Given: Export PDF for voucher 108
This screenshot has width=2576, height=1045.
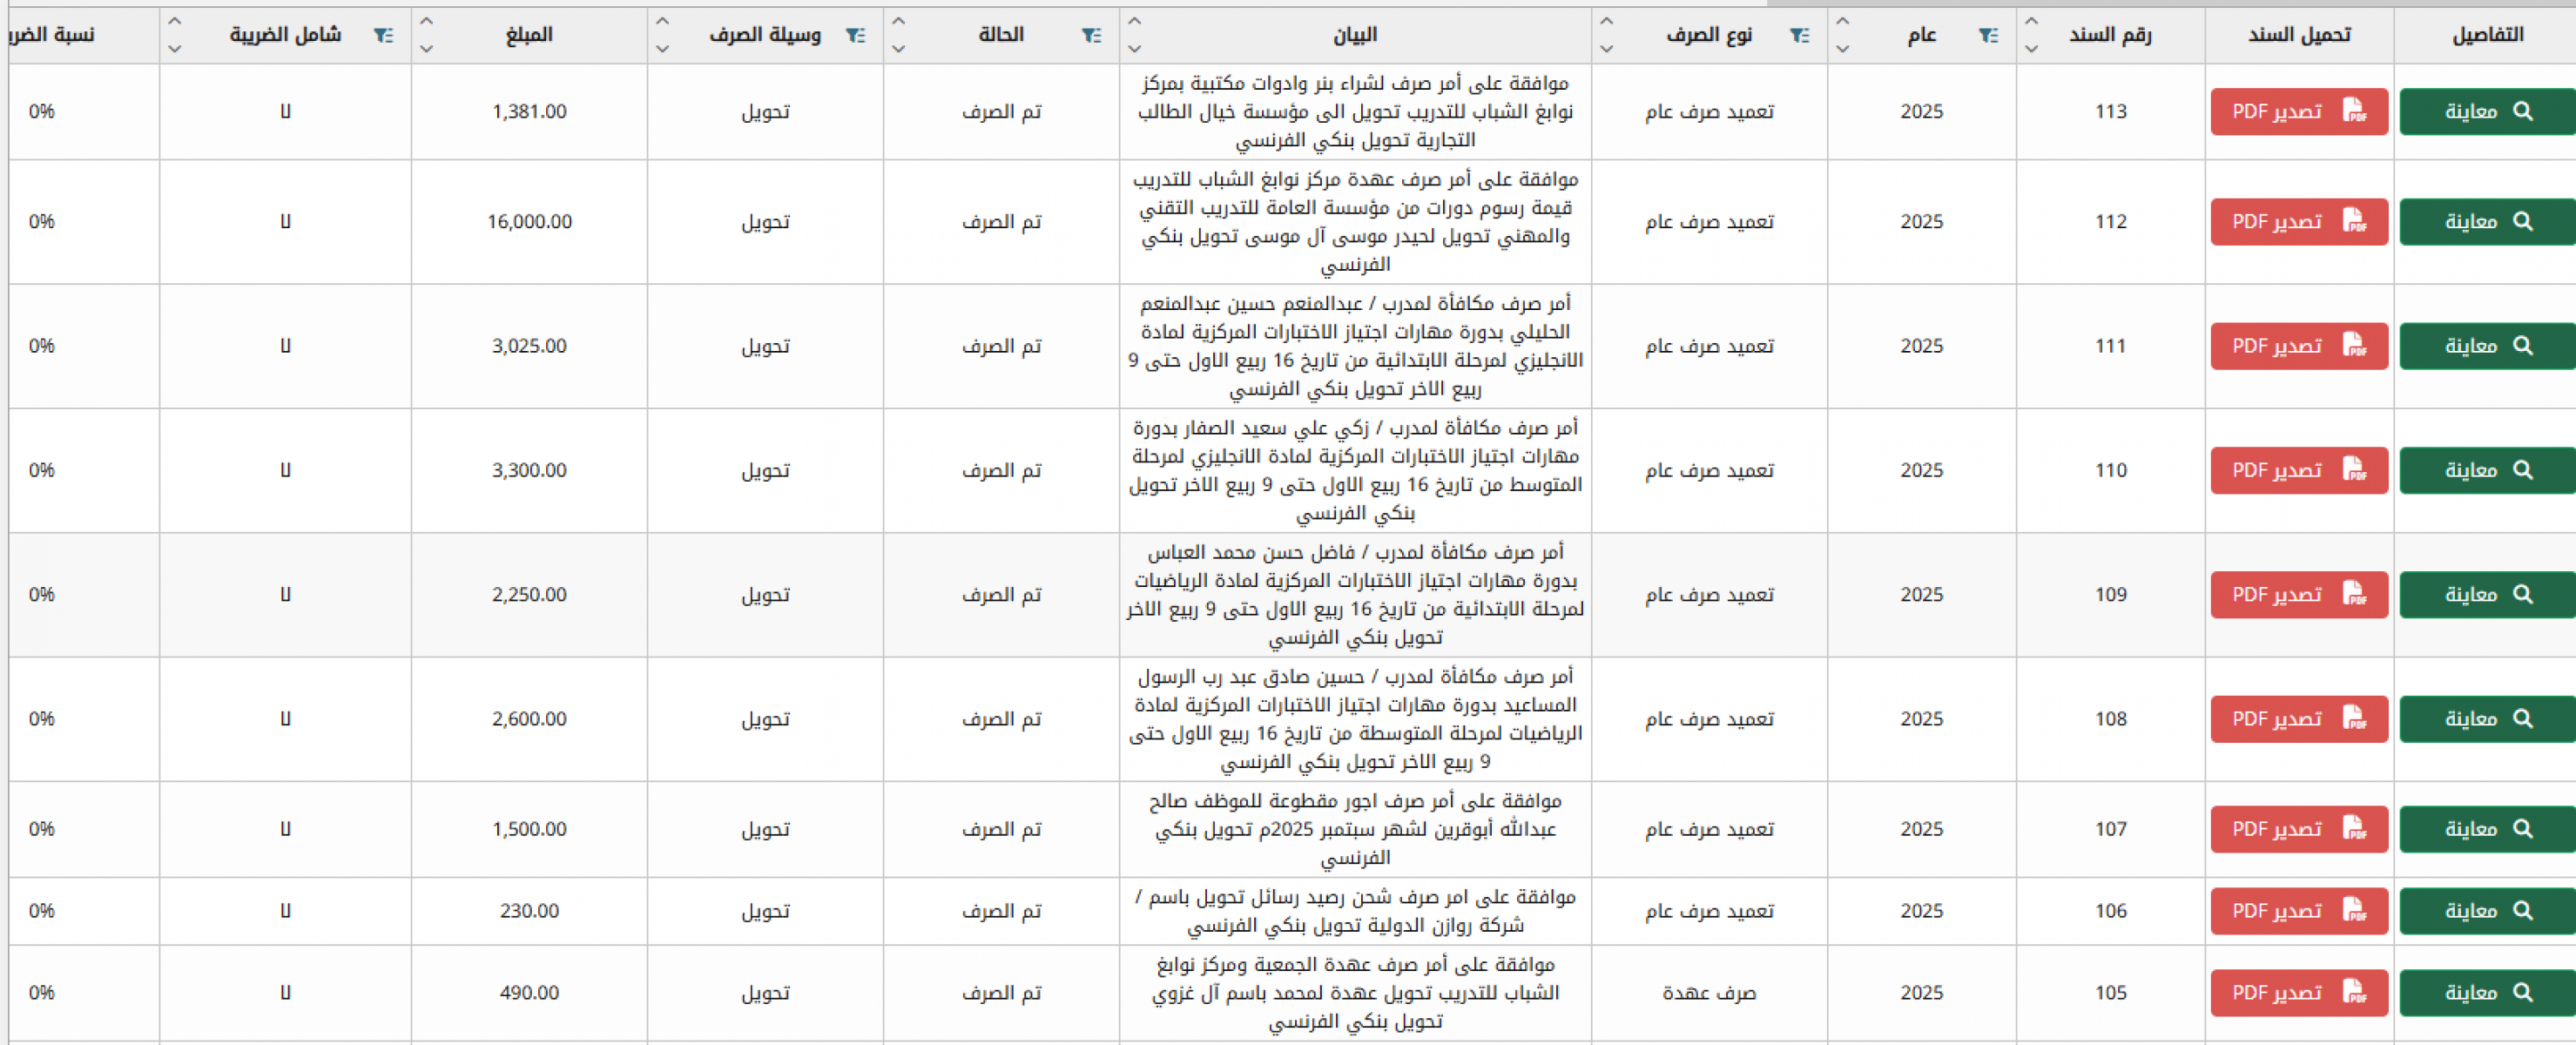Looking at the screenshot, I should tap(2298, 719).
